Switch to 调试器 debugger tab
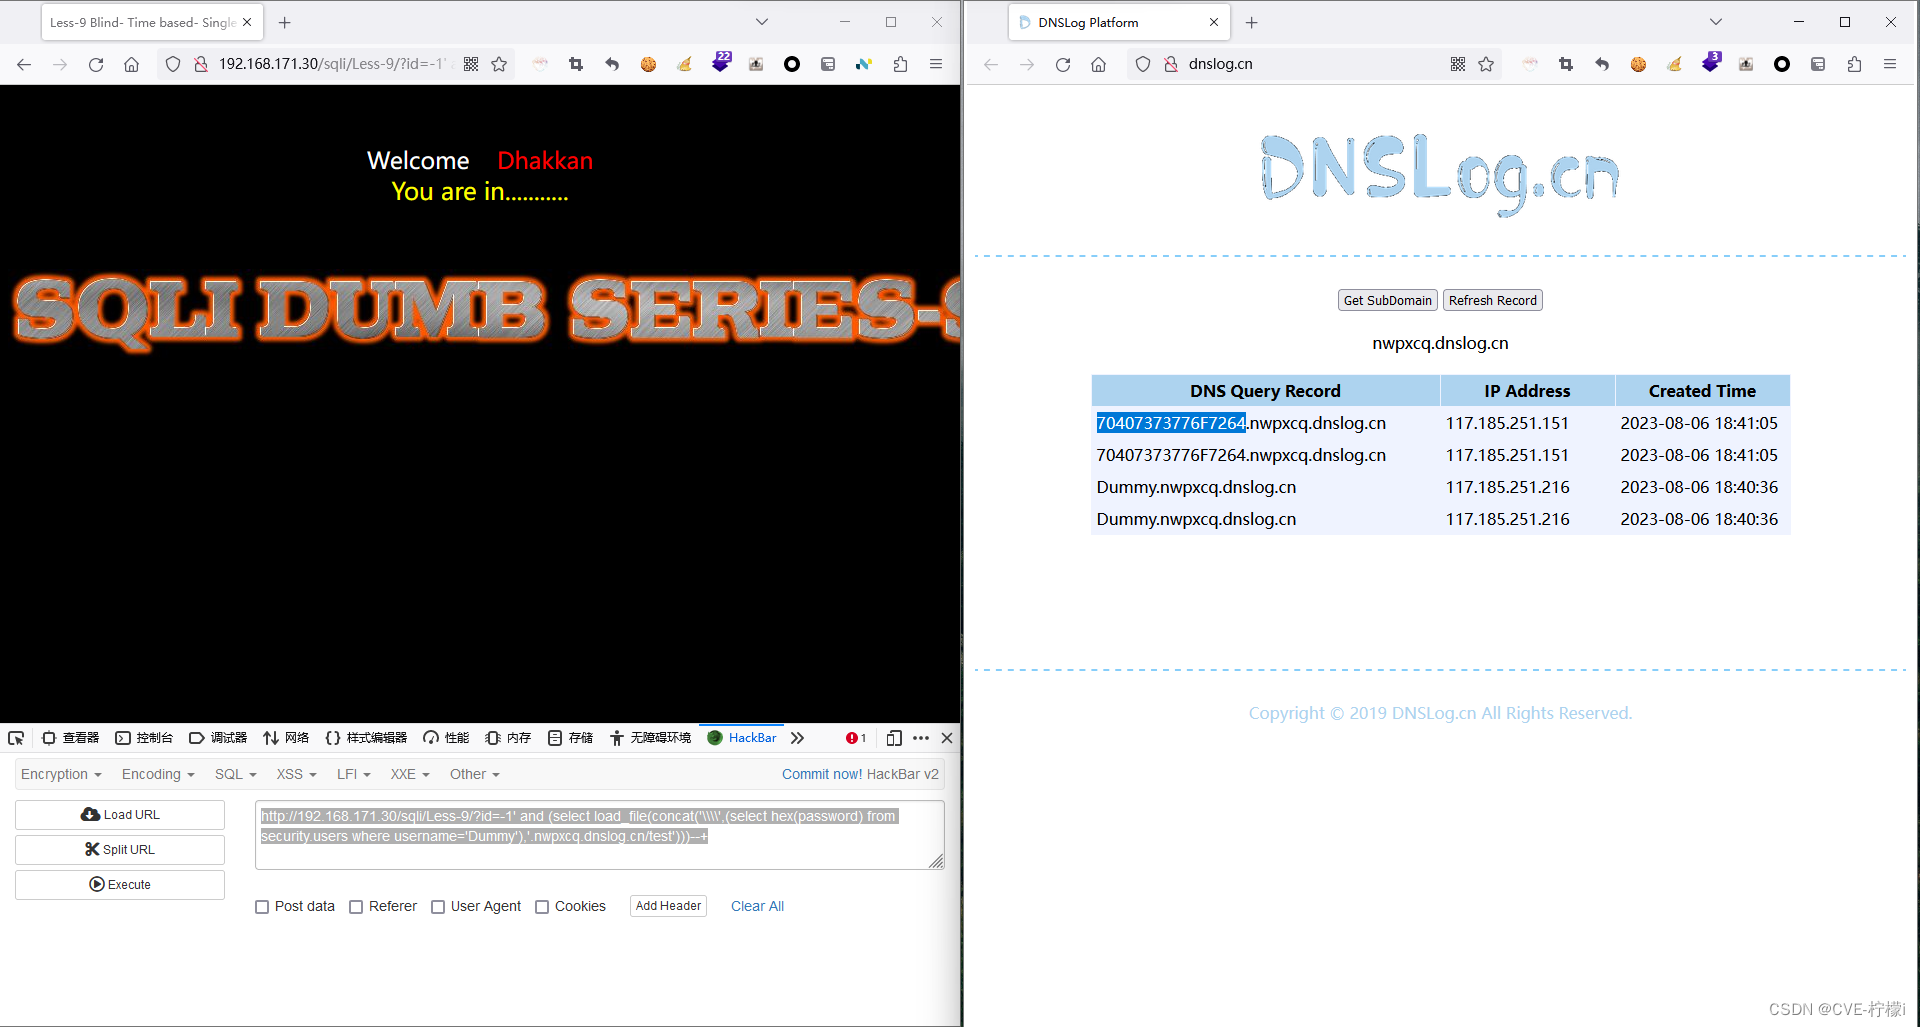The image size is (1920, 1027). pos(218,738)
